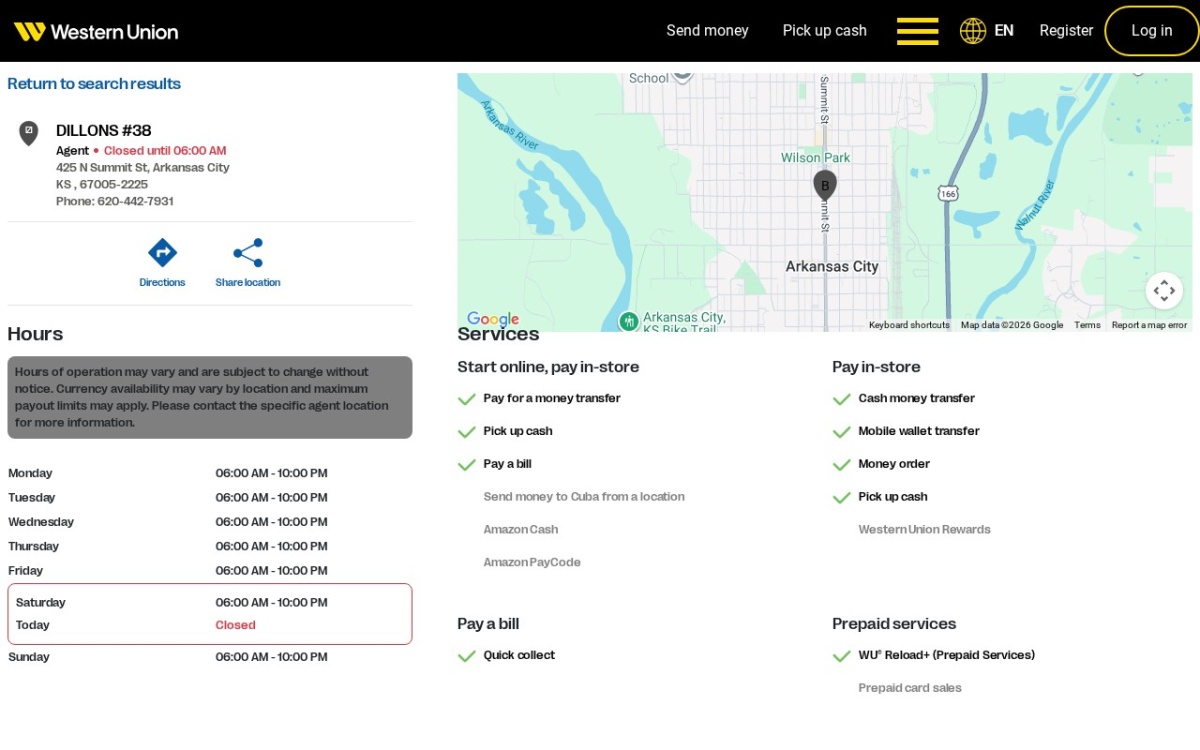Click the 425 N Summit St address line

coord(143,168)
